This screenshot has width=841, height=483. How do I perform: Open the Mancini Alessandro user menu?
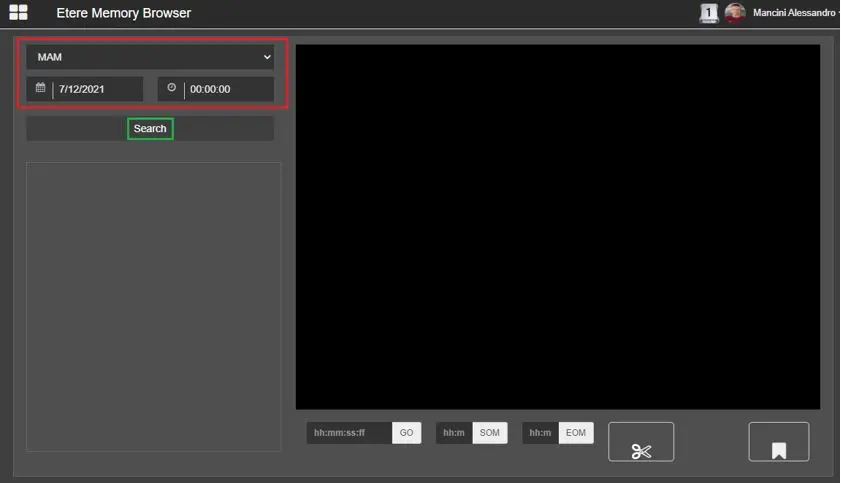tap(793, 13)
